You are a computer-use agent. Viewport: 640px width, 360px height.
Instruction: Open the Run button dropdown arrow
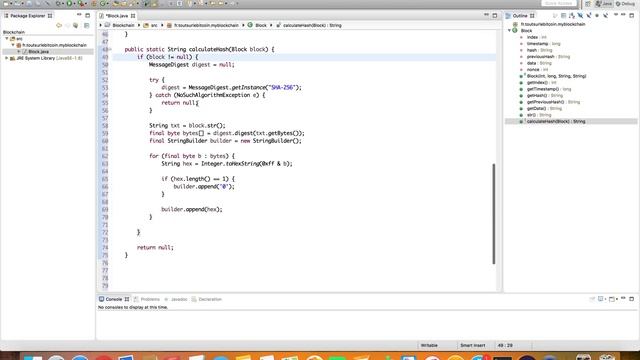tap(74, 4)
